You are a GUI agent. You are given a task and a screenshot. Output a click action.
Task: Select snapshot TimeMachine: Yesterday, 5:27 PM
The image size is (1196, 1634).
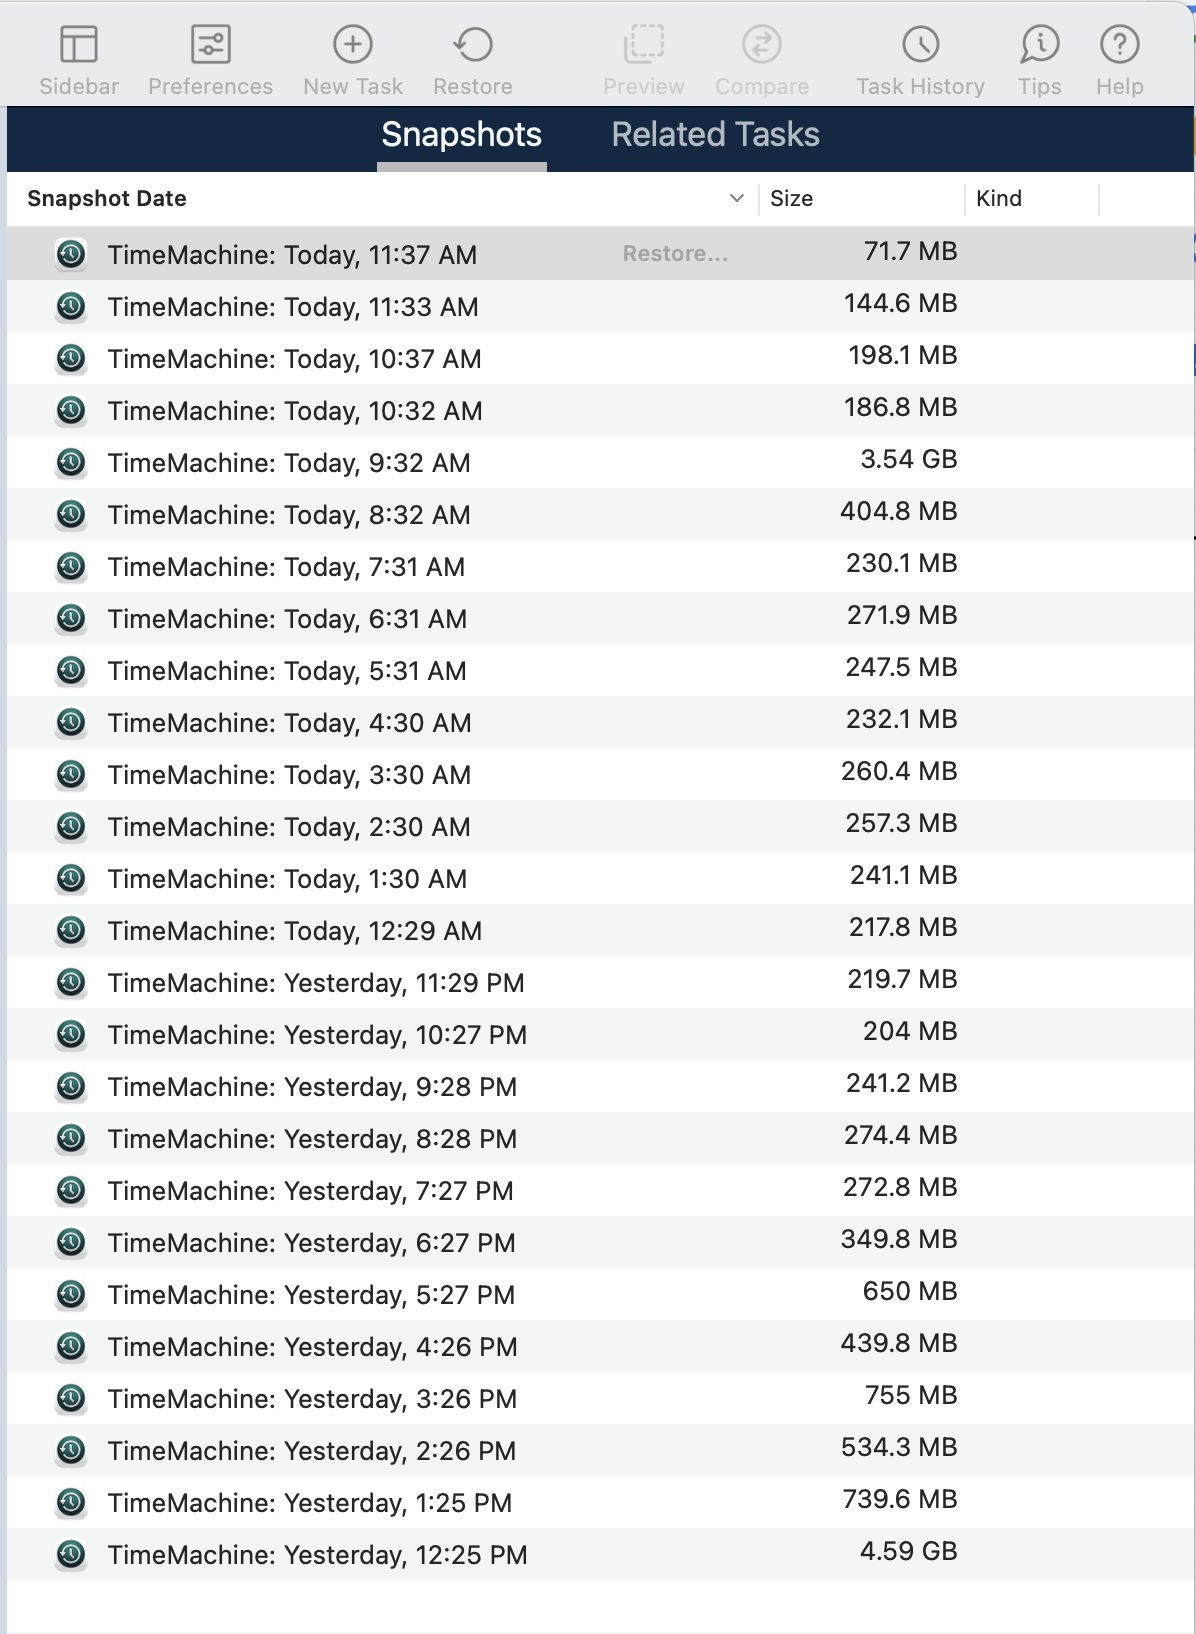tap(601, 1294)
